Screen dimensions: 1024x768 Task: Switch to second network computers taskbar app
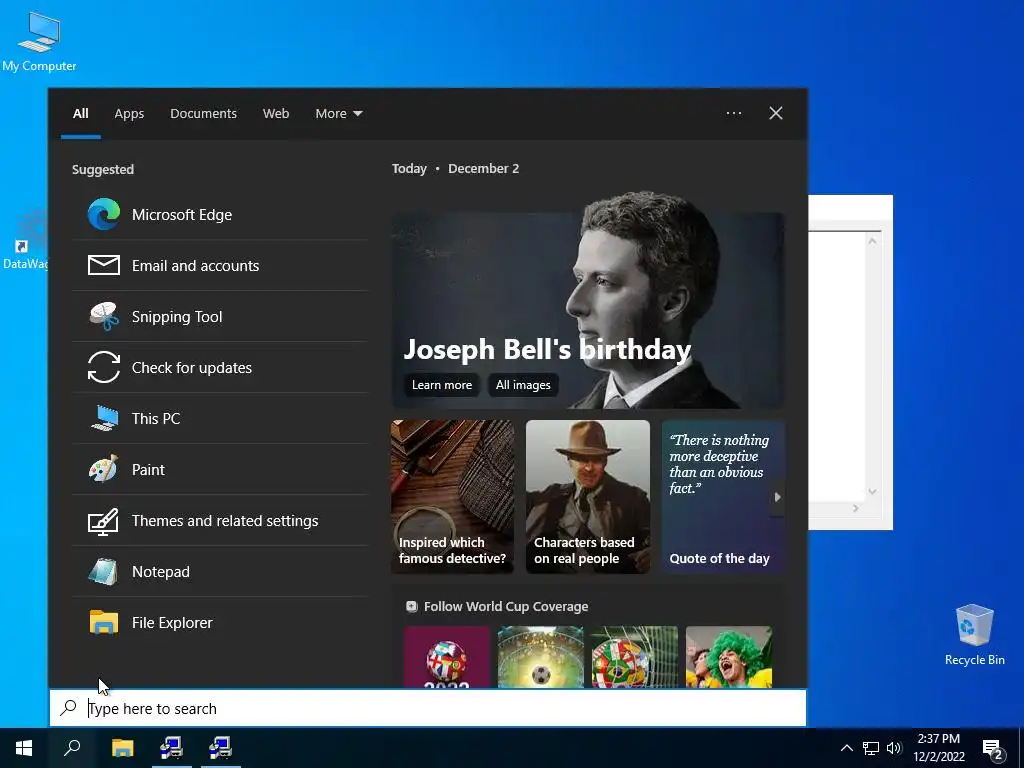221,748
